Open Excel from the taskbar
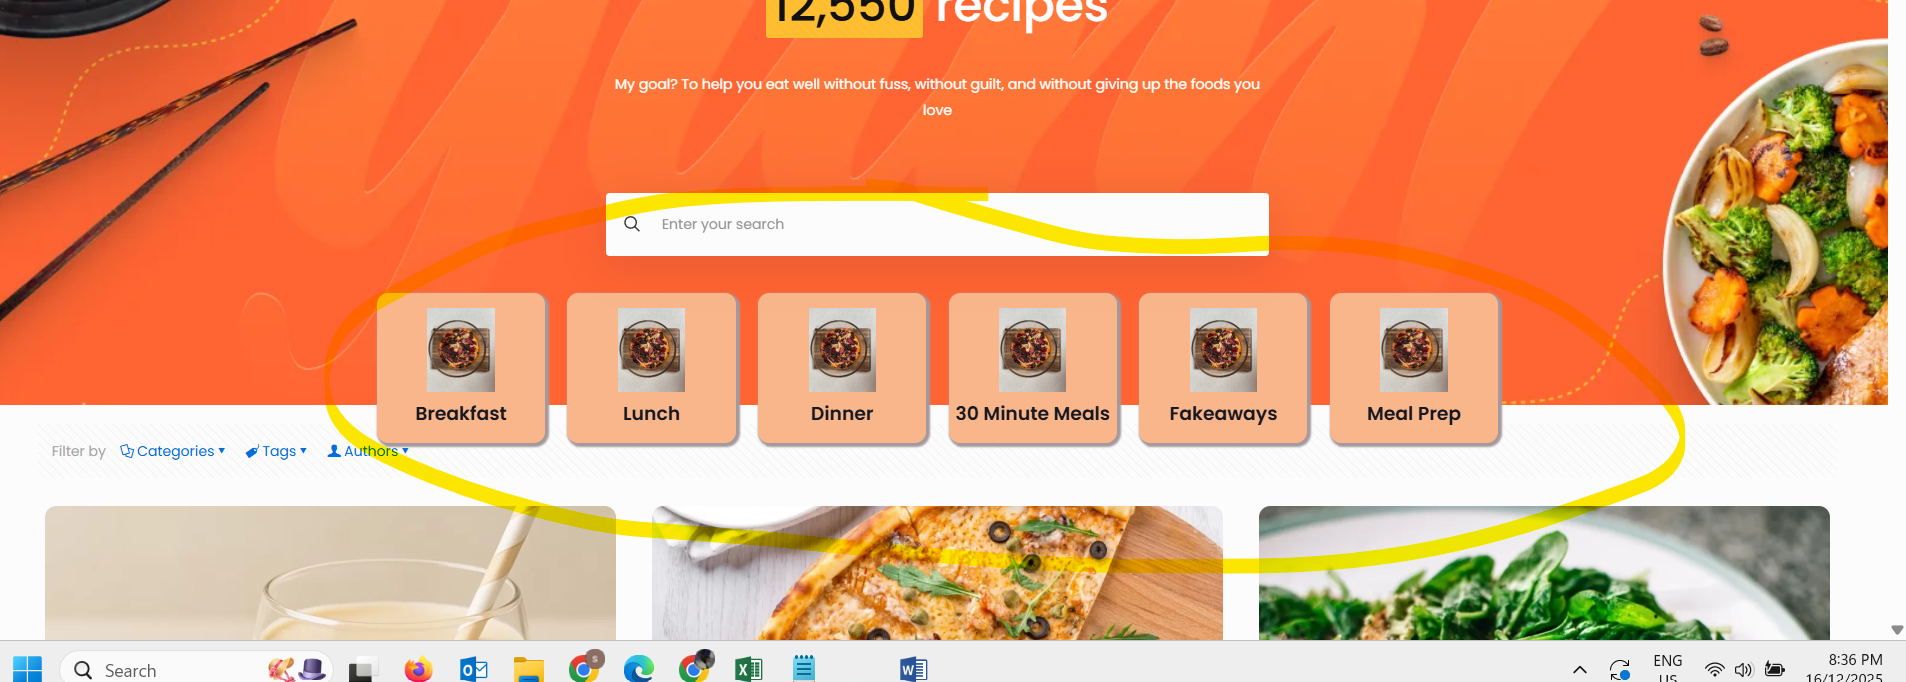Screen dimensions: 1906x682 point(748,669)
